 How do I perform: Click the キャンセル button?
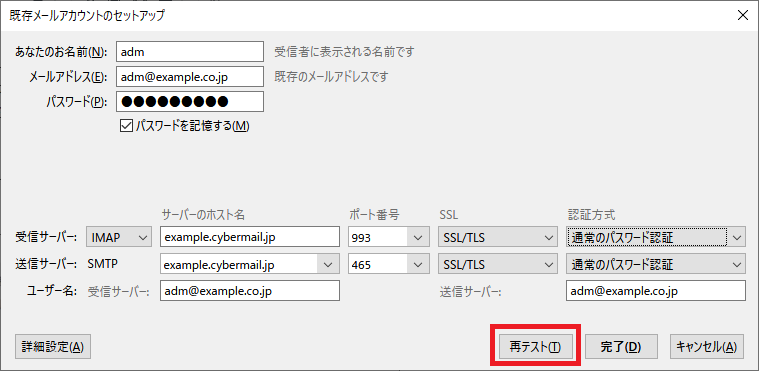707,346
